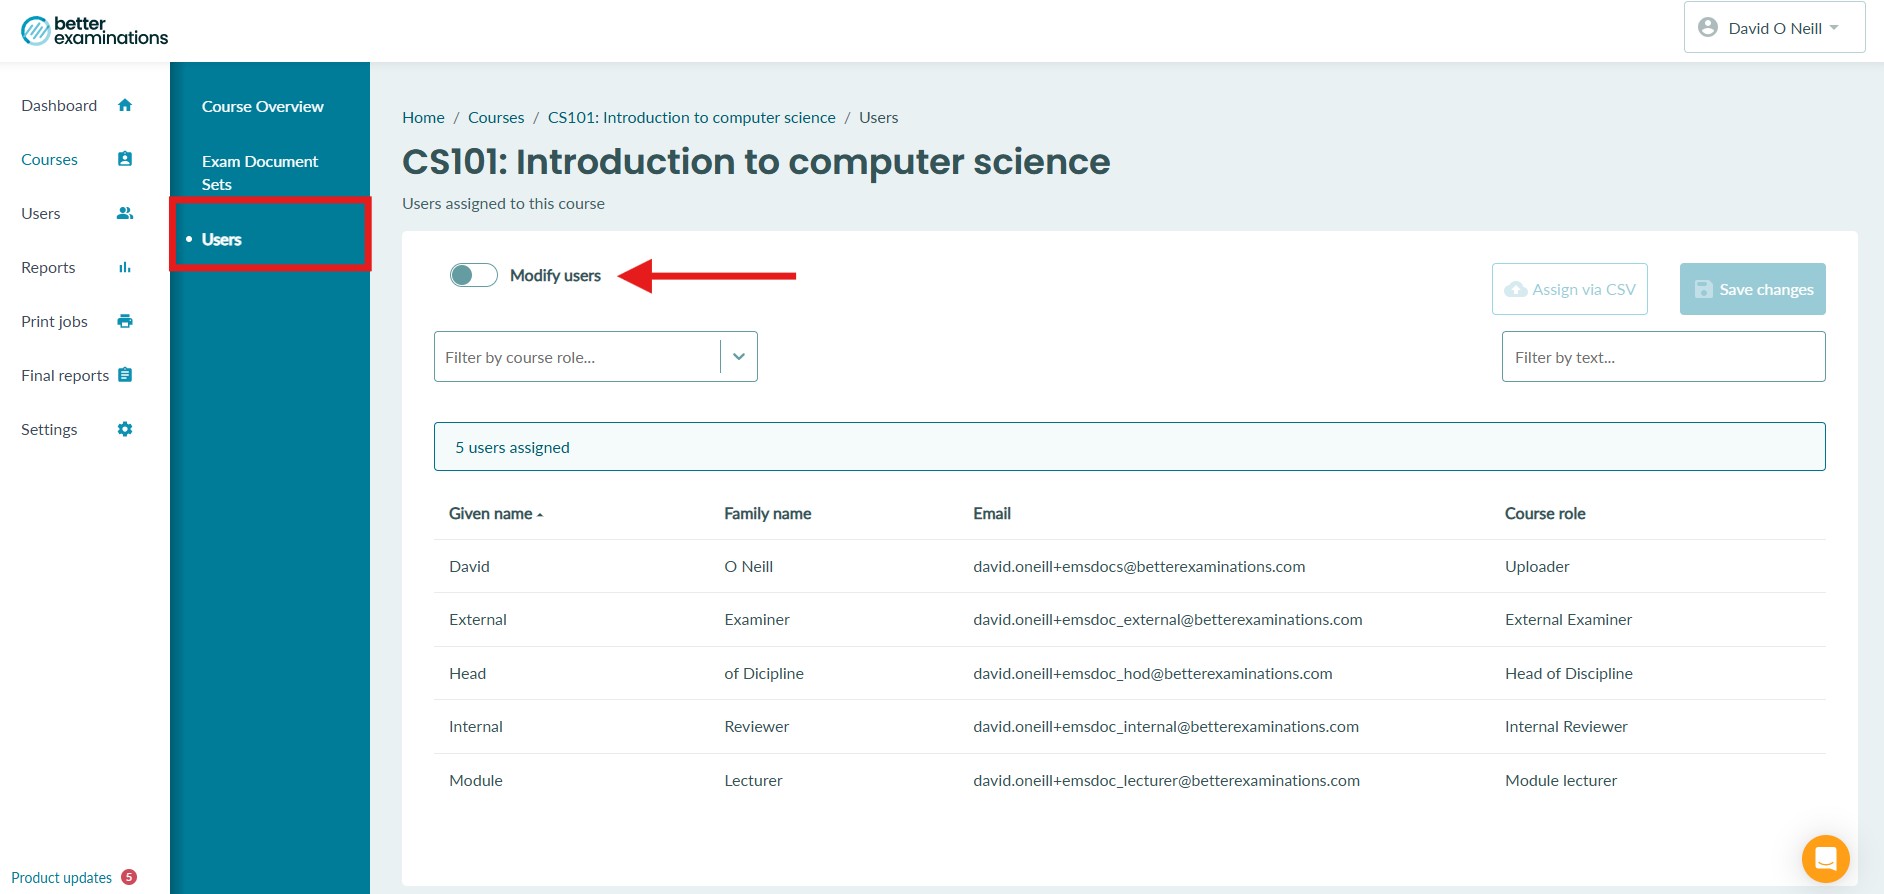The width and height of the screenshot is (1884, 894).
Task: Click the Course role column header
Action: pyautogui.click(x=1545, y=514)
